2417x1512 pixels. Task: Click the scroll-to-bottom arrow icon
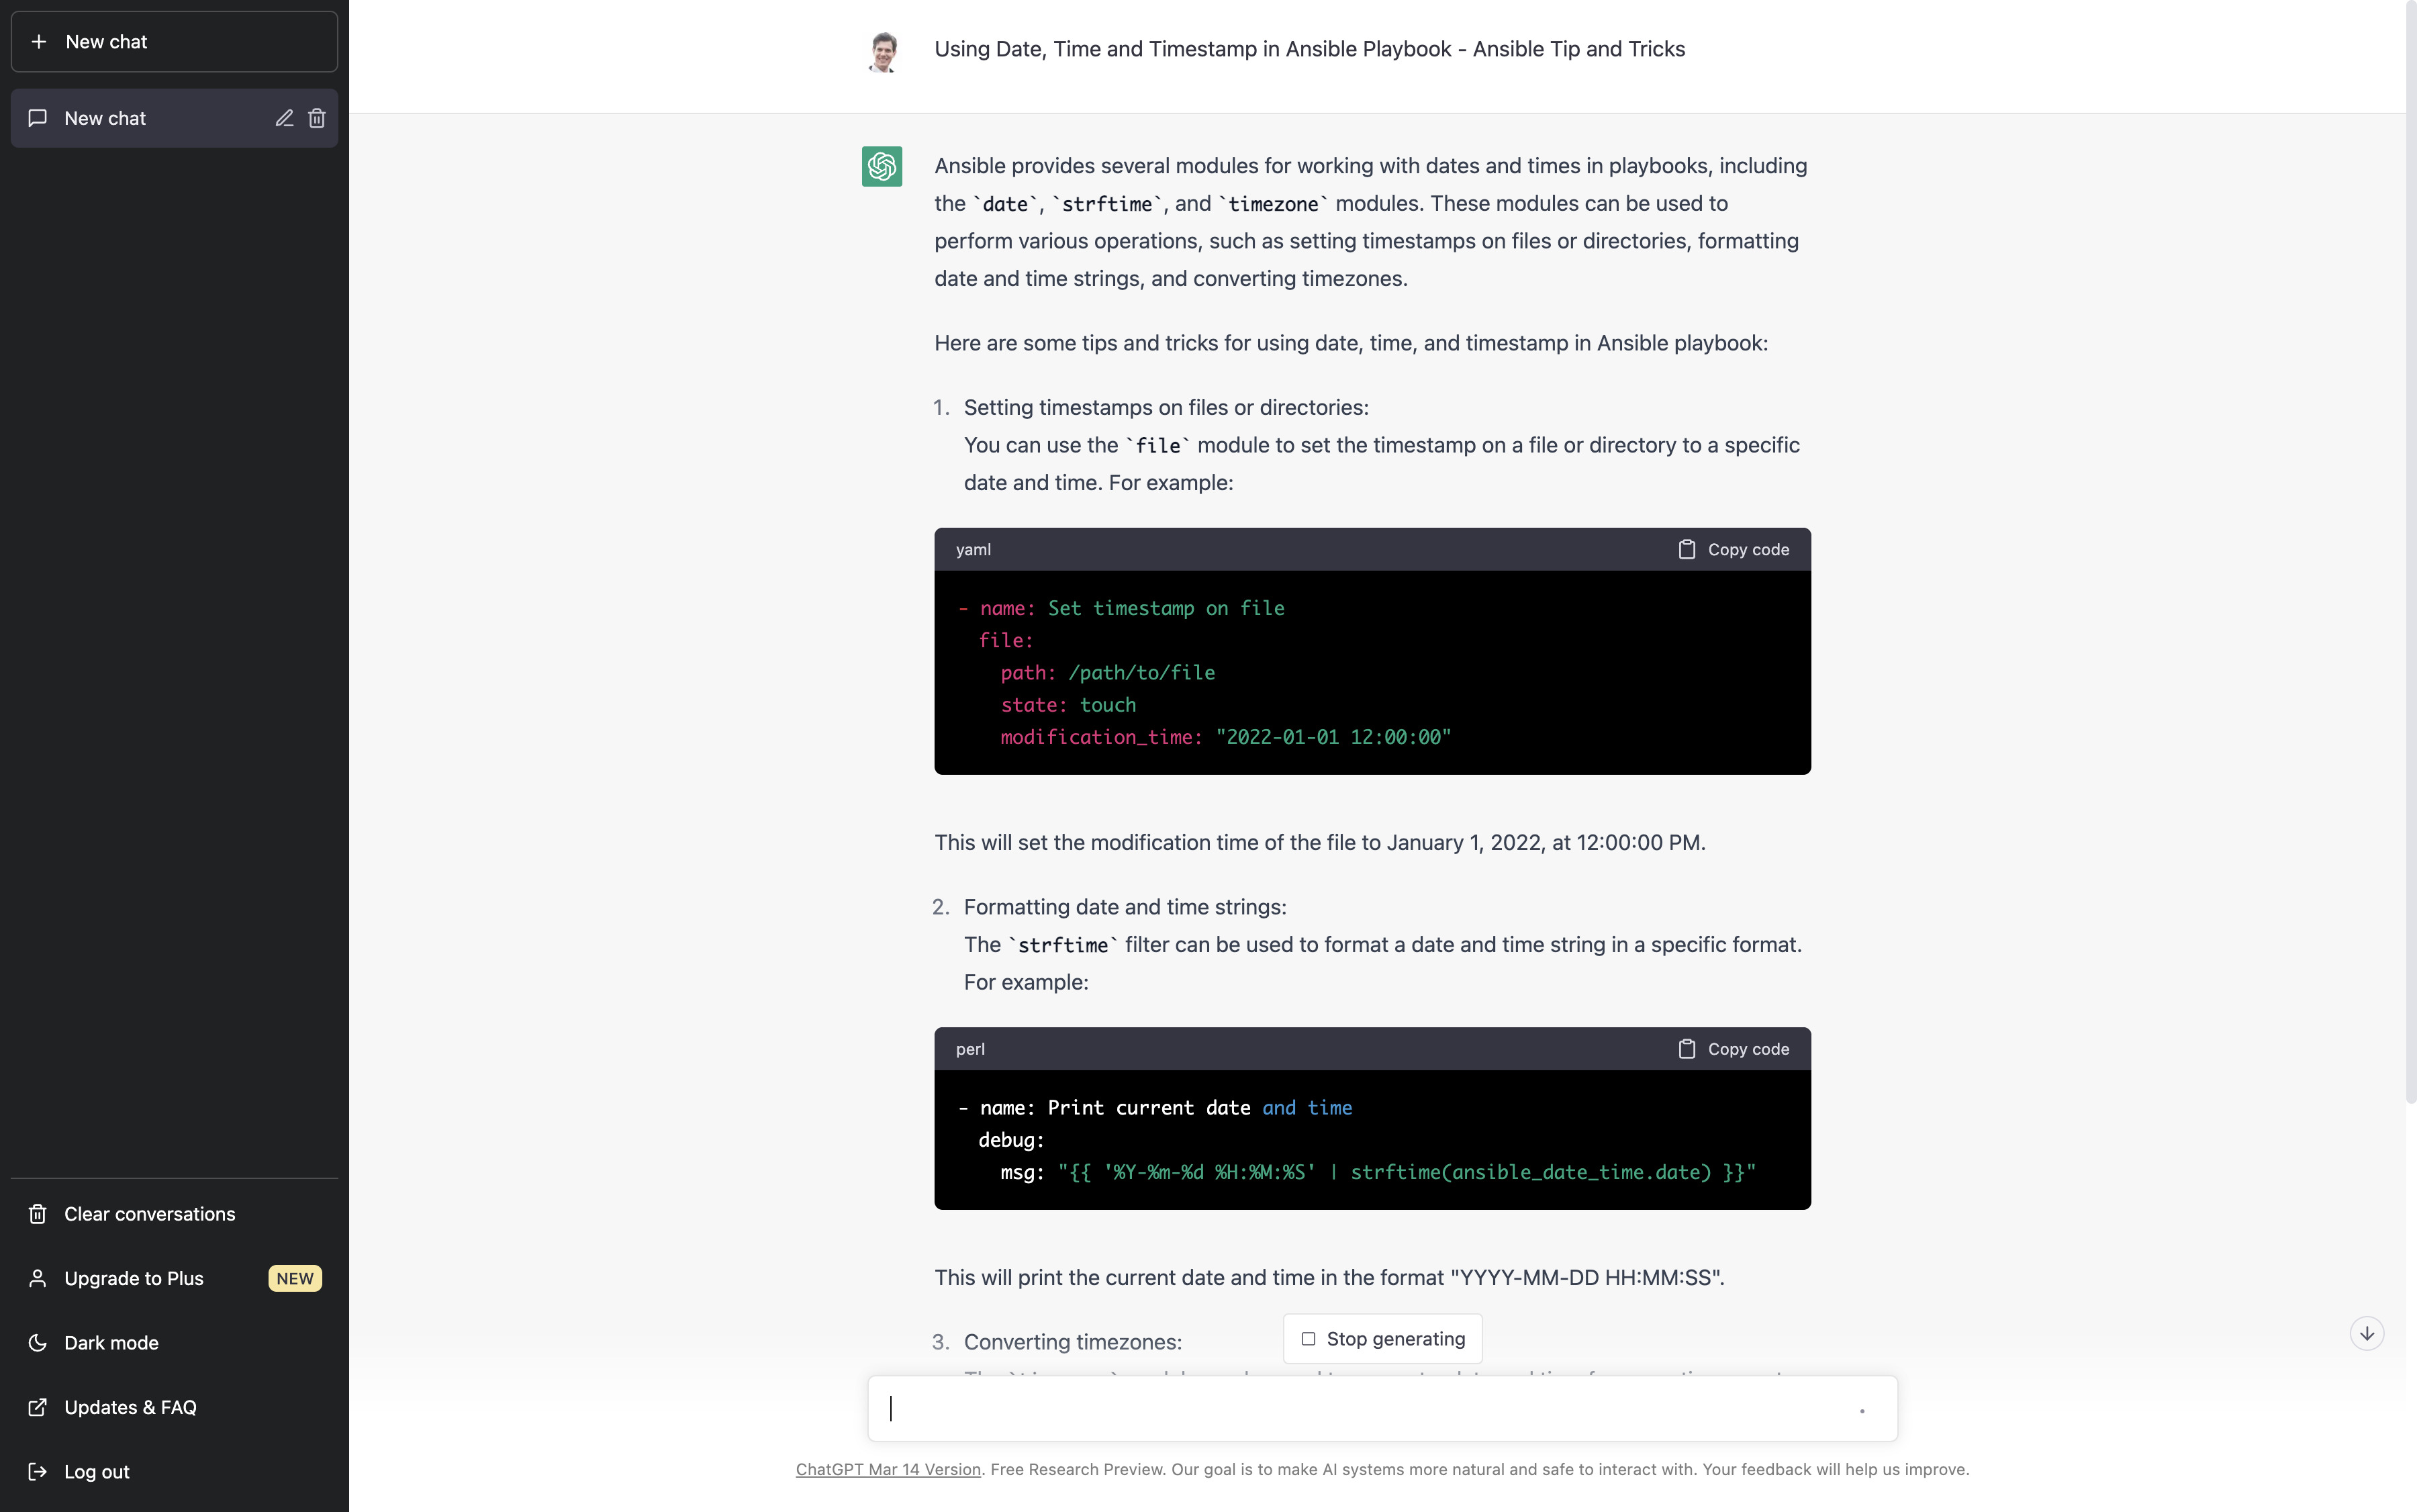point(2366,1333)
